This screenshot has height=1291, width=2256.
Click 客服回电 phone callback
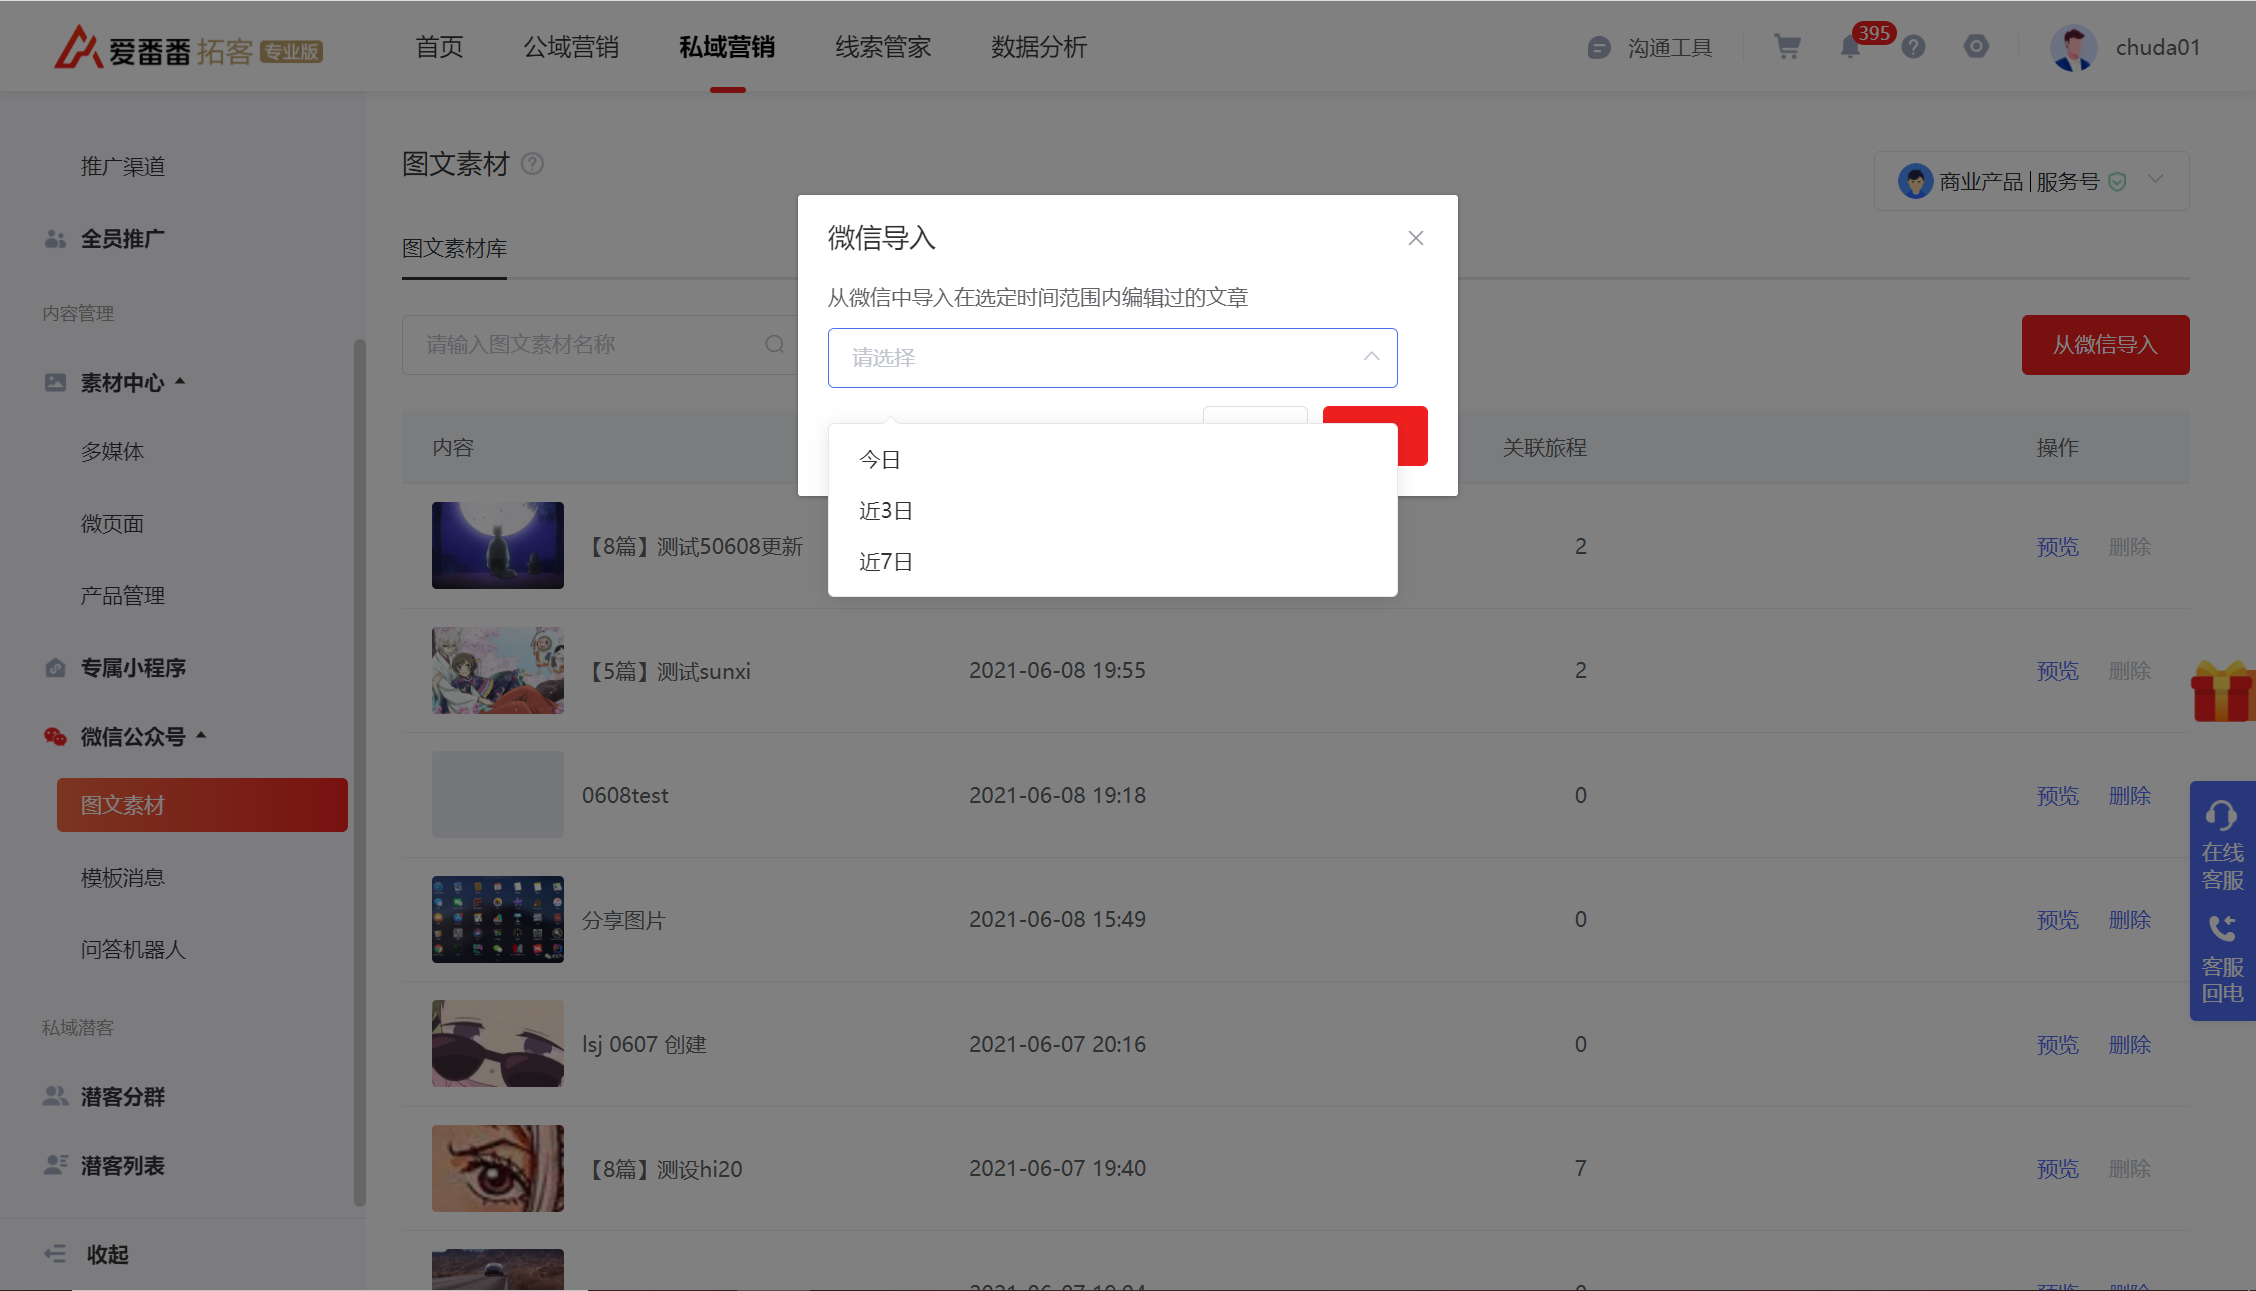tap(2222, 959)
